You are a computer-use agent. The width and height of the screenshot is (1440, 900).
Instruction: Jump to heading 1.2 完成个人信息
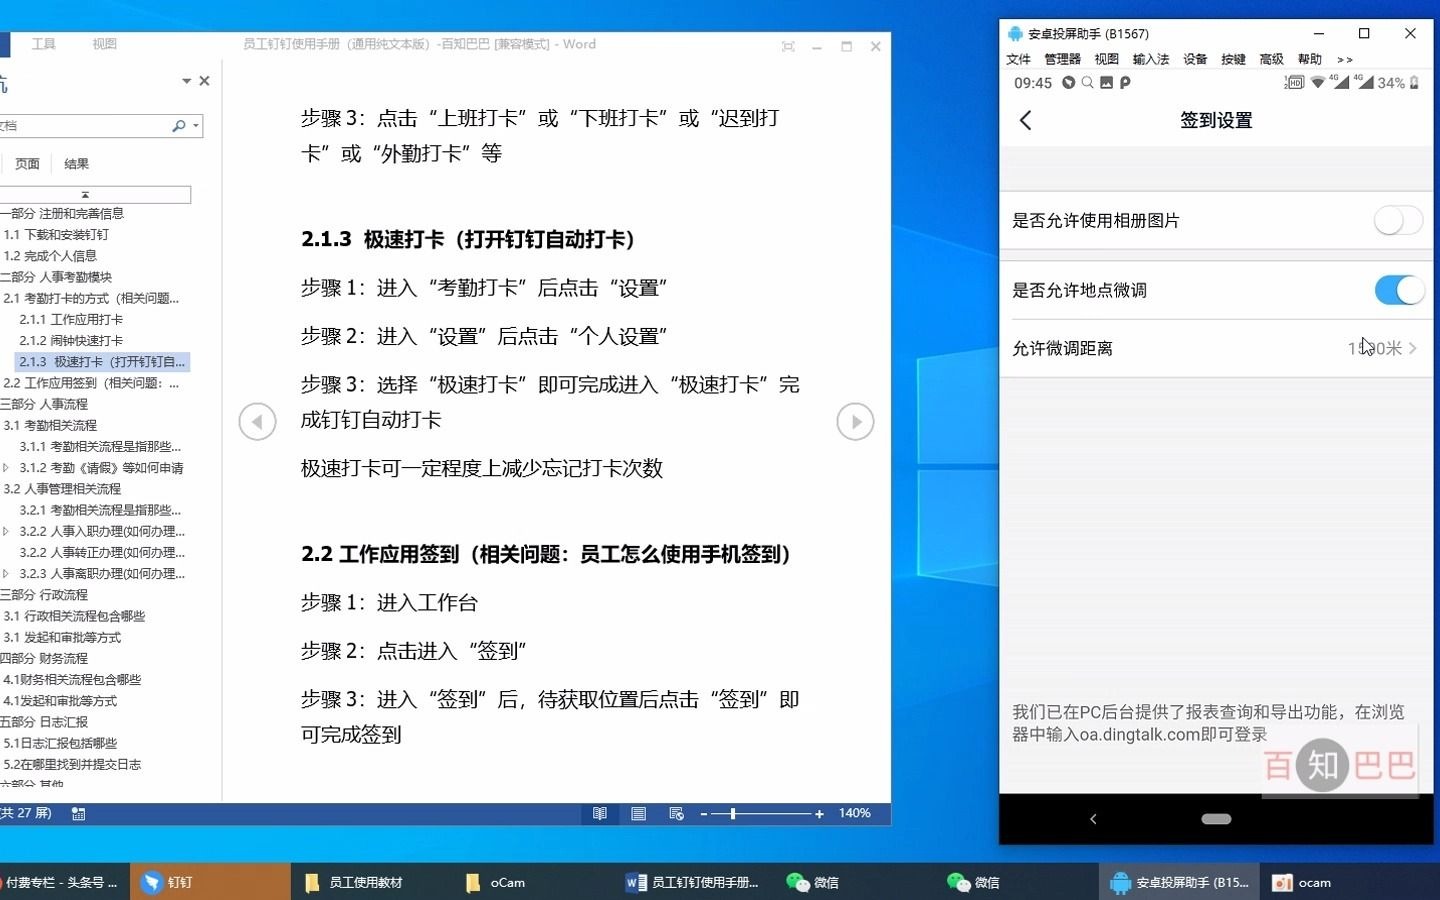pos(50,256)
